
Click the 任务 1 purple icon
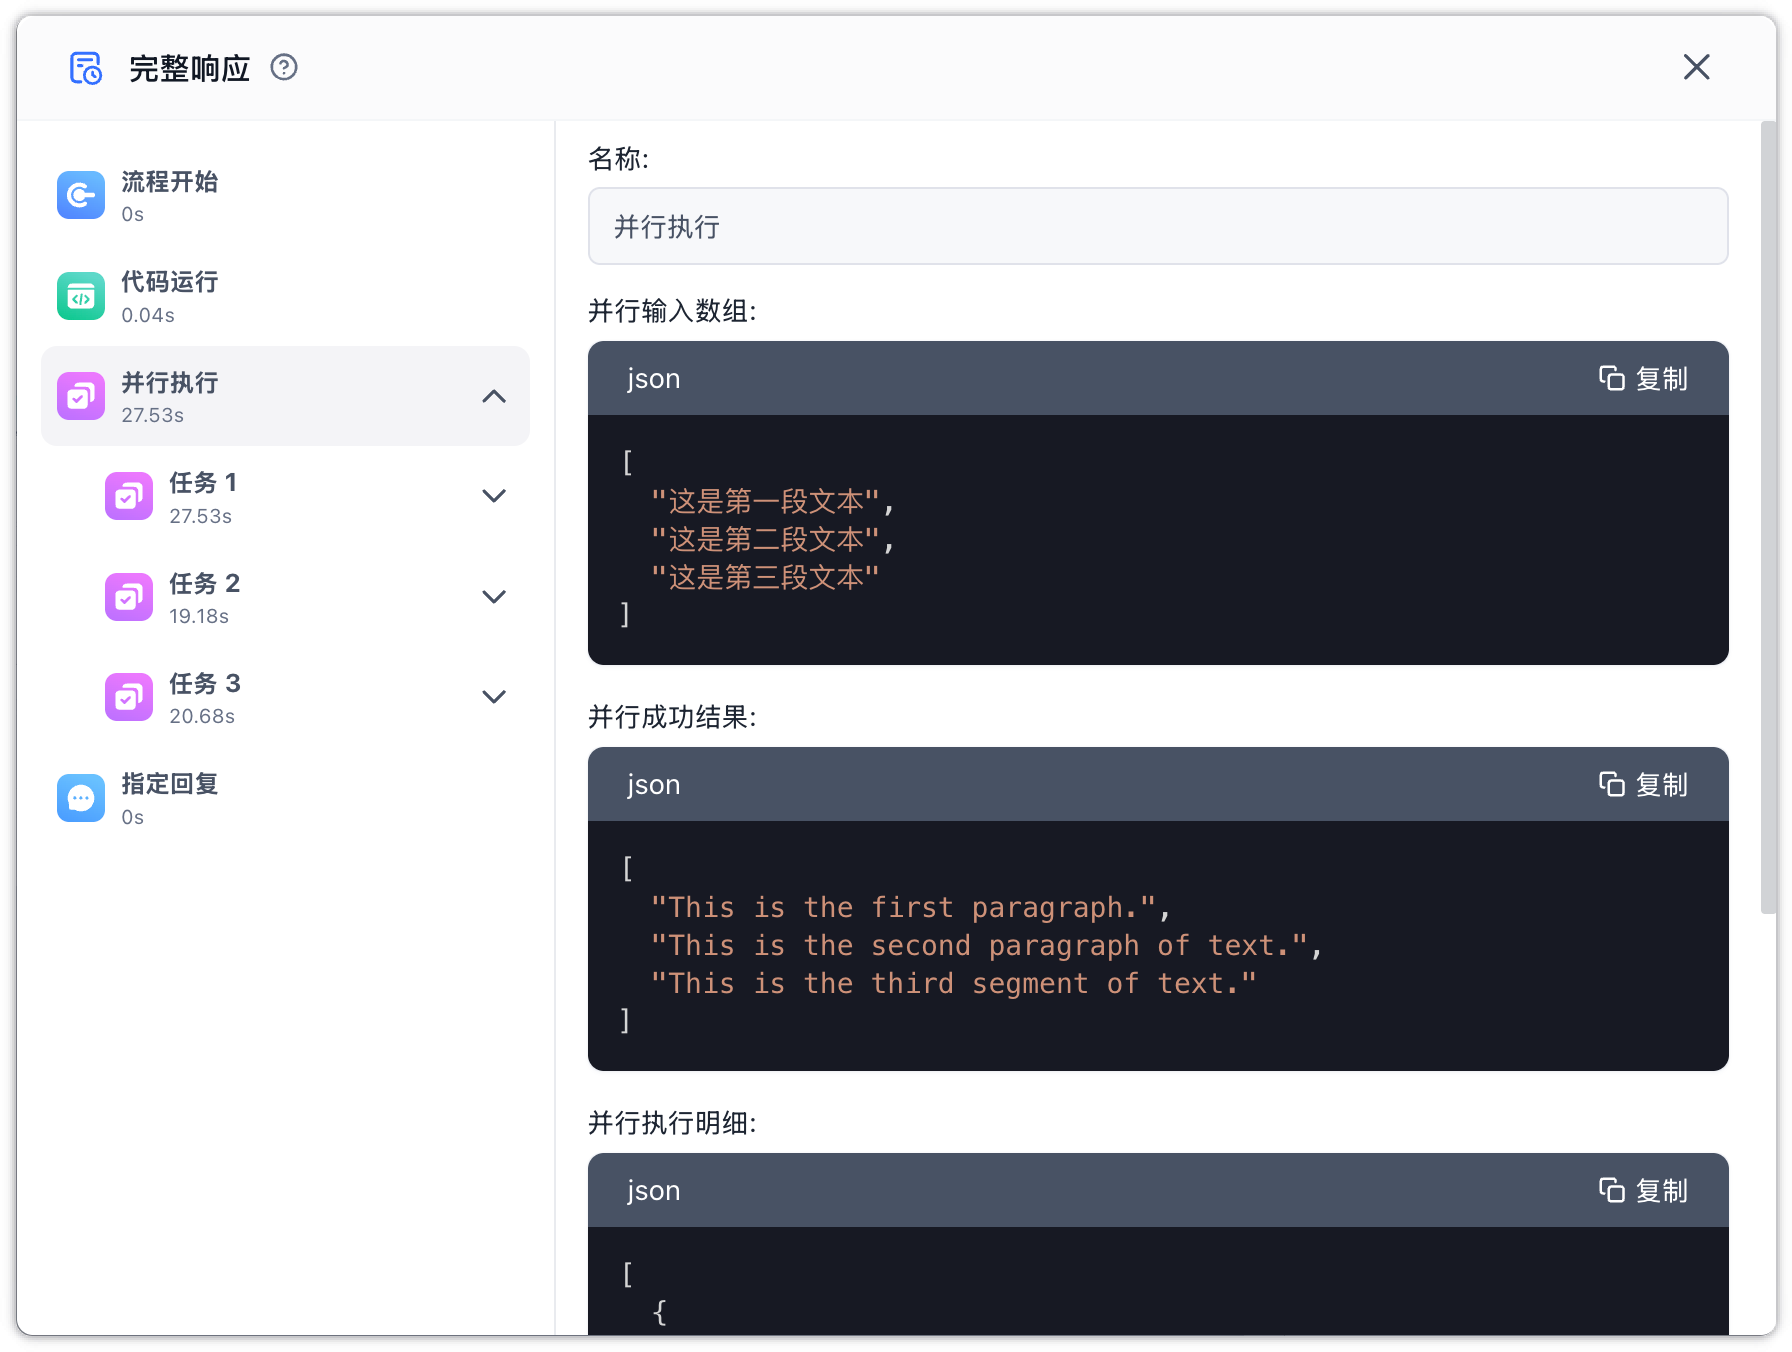(x=129, y=496)
